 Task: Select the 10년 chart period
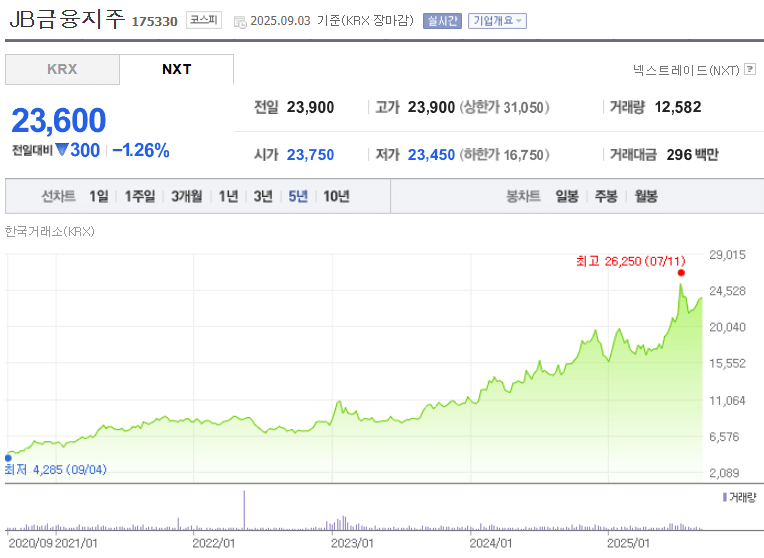(336, 196)
